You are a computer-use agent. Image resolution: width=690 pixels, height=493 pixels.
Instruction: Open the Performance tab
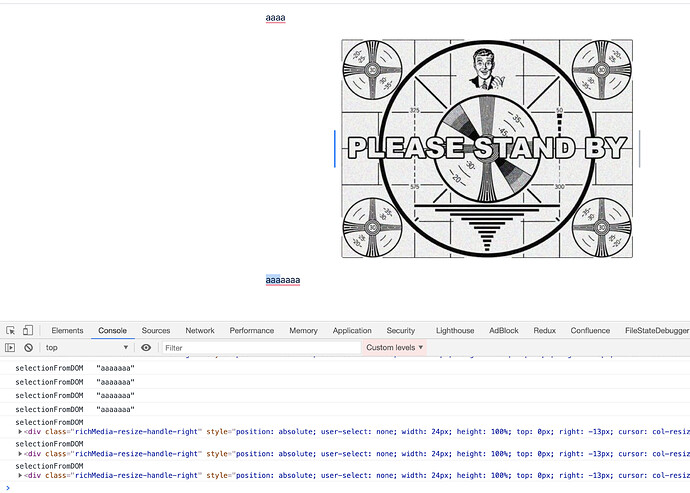252,331
